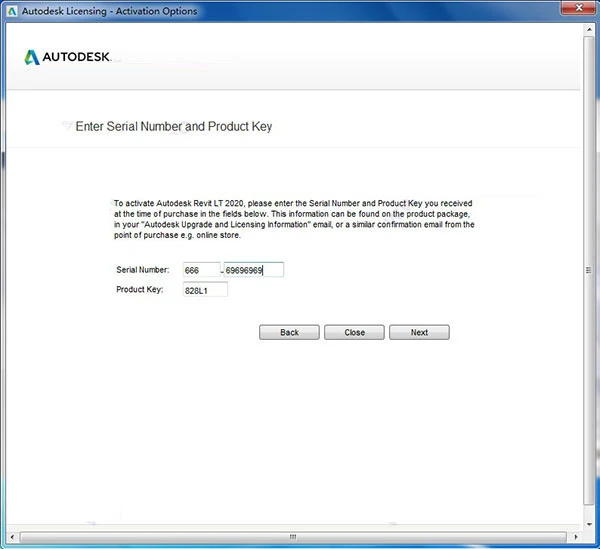Image resolution: width=600 pixels, height=549 pixels.
Task: Click the Next button
Action: coord(419,332)
